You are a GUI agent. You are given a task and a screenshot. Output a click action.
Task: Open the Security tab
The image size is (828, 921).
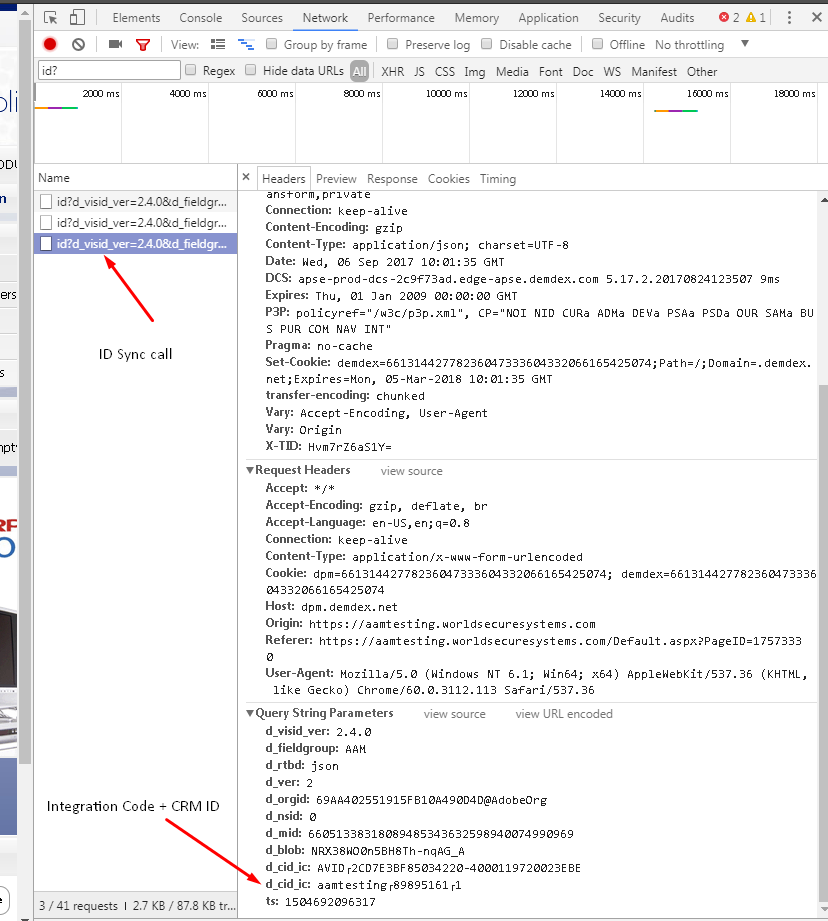click(x=620, y=18)
